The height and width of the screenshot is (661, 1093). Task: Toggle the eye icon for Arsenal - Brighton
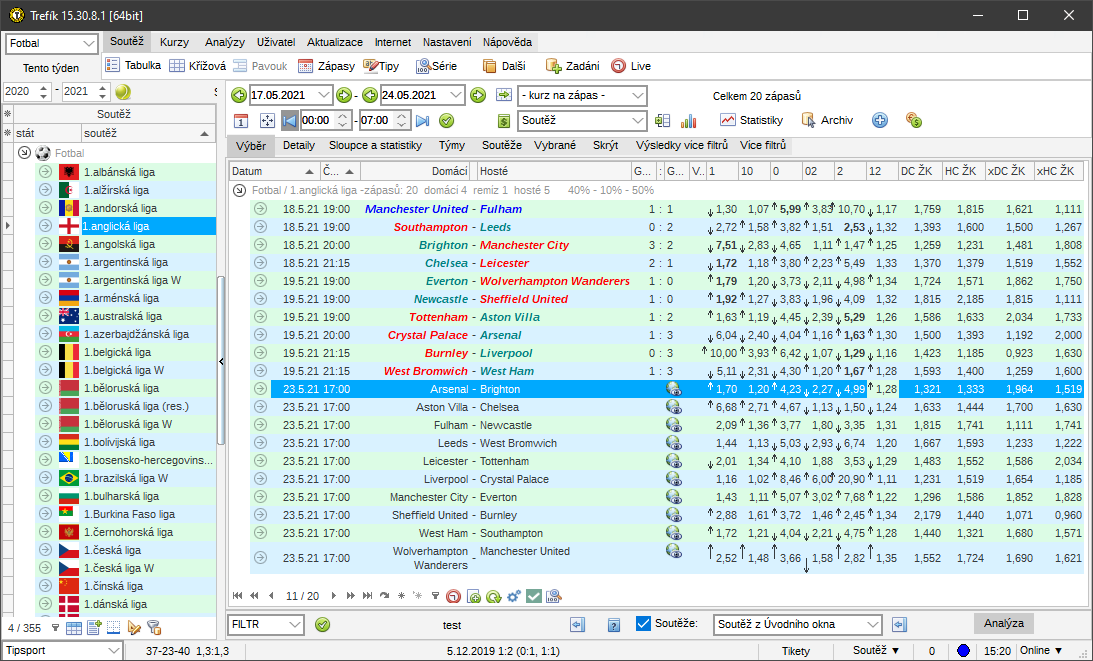pyautogui.click(x=673, y=389)
